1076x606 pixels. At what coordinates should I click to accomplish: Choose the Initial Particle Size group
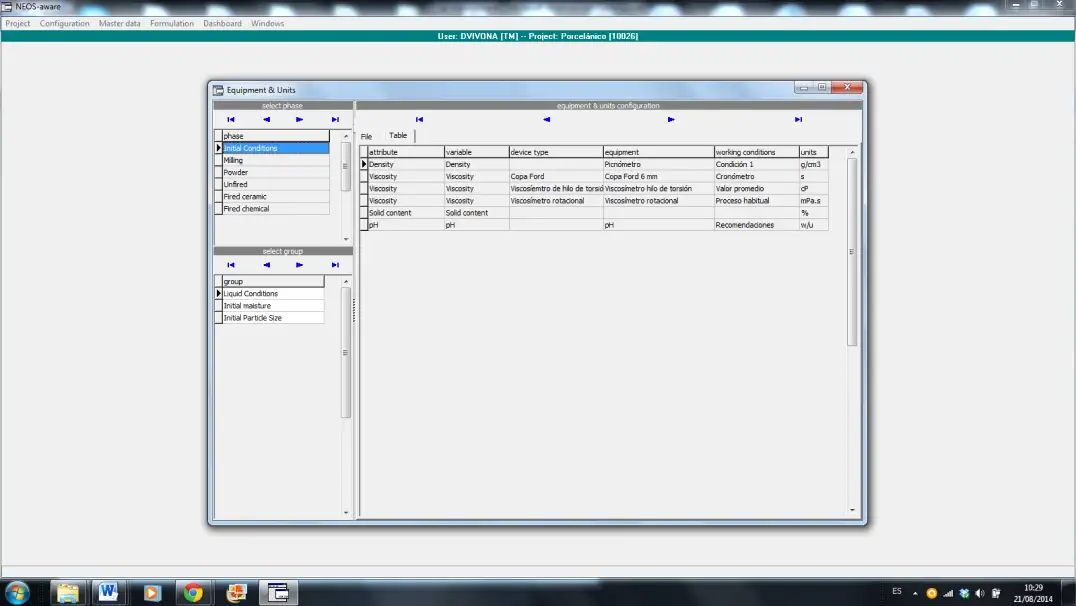(272, 318)
